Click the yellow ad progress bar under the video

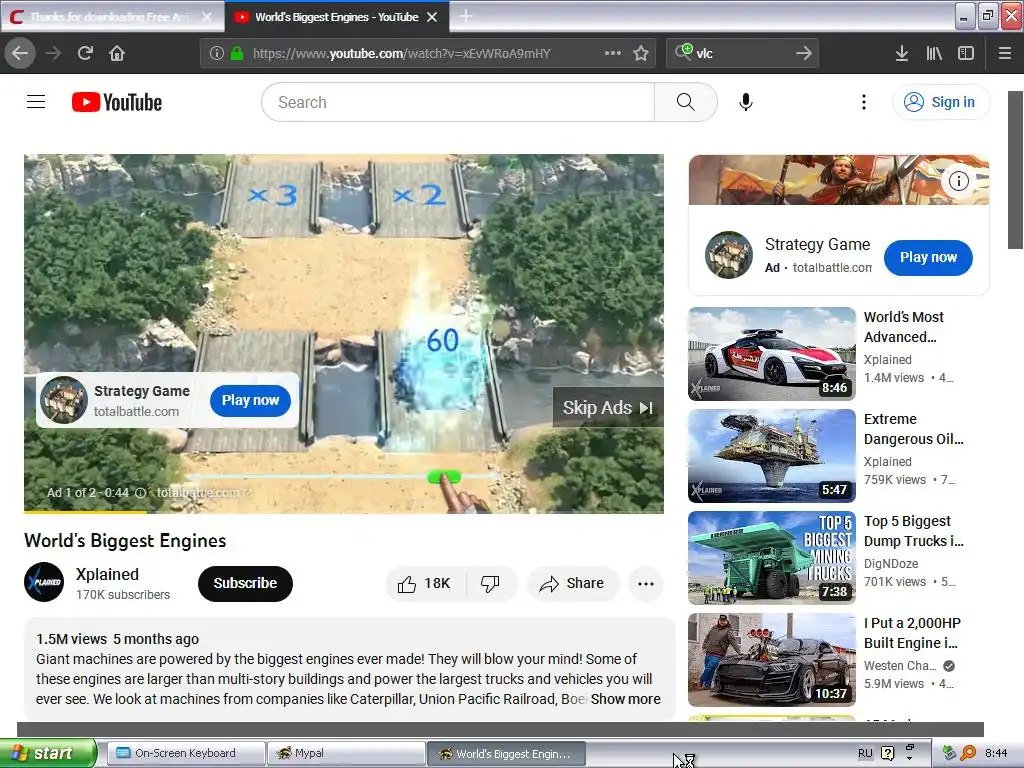[x=86, y=511]
